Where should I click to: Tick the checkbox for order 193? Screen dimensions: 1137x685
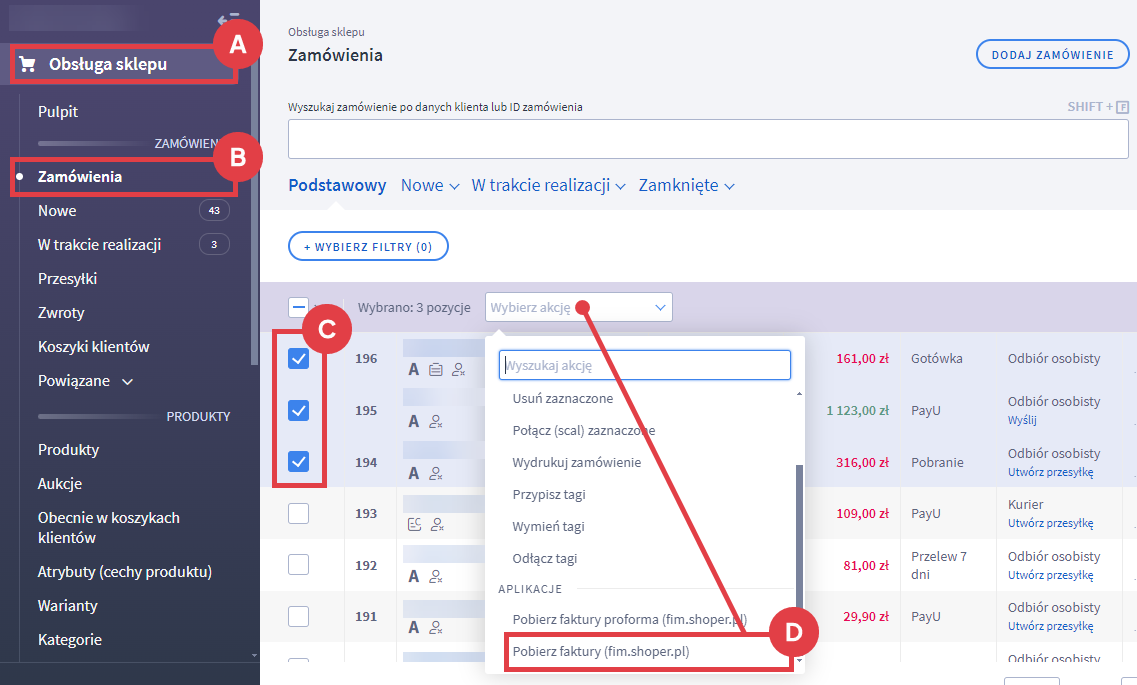298,513
